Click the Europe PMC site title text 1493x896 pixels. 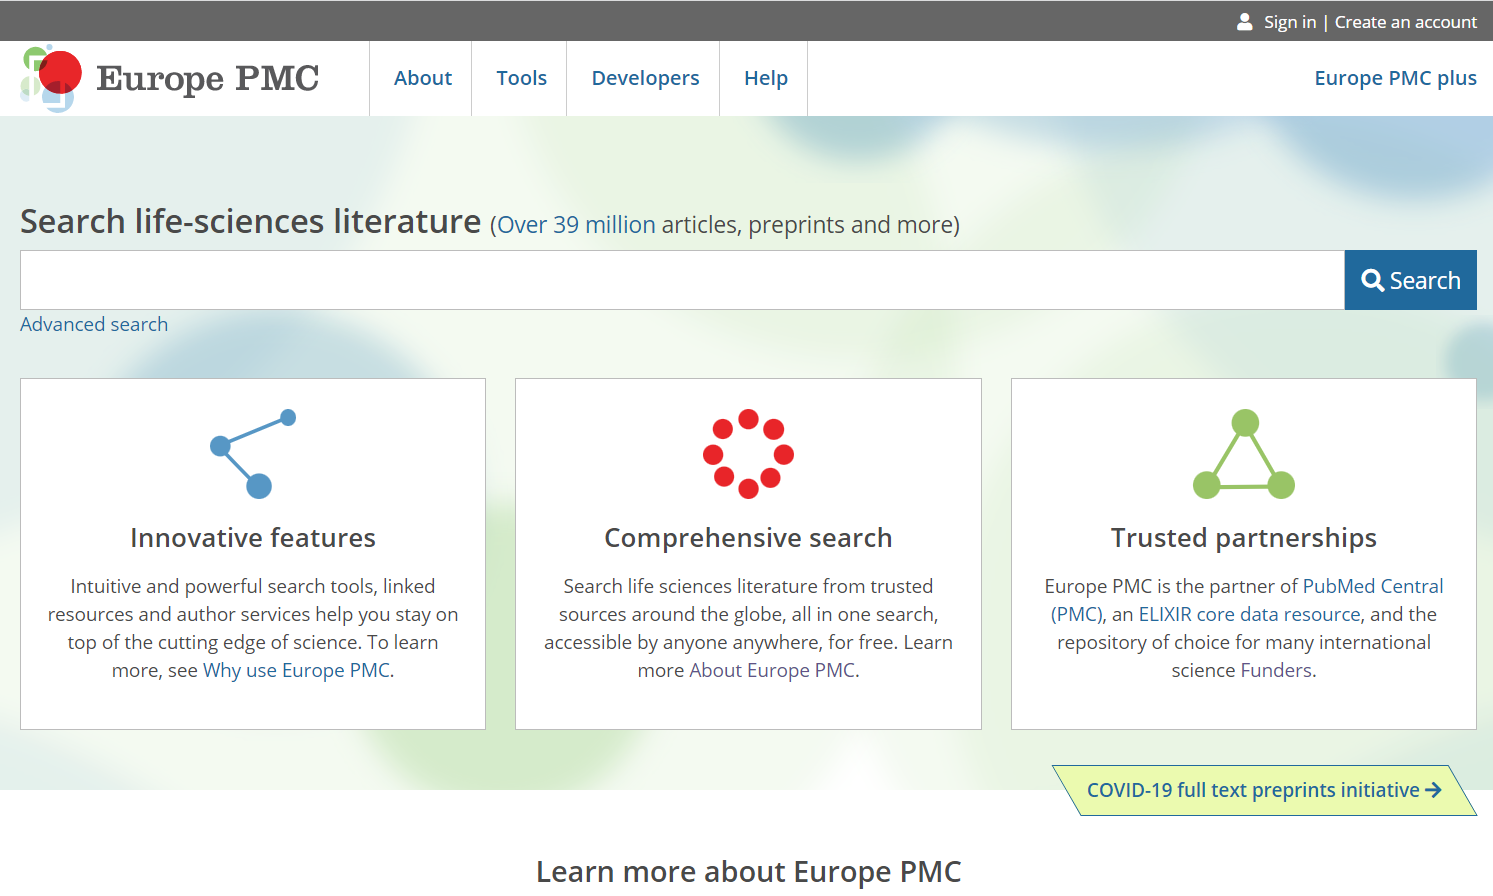[x=207, y=78]
